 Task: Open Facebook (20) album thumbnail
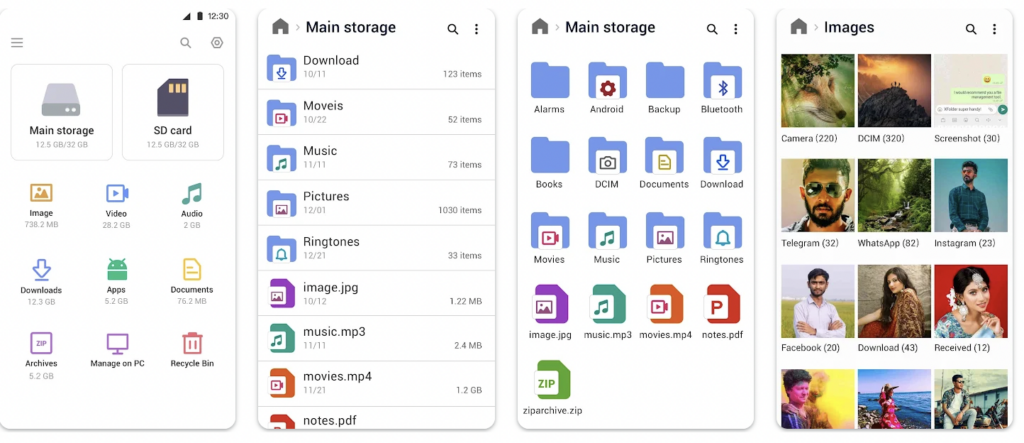pos(818,301)
